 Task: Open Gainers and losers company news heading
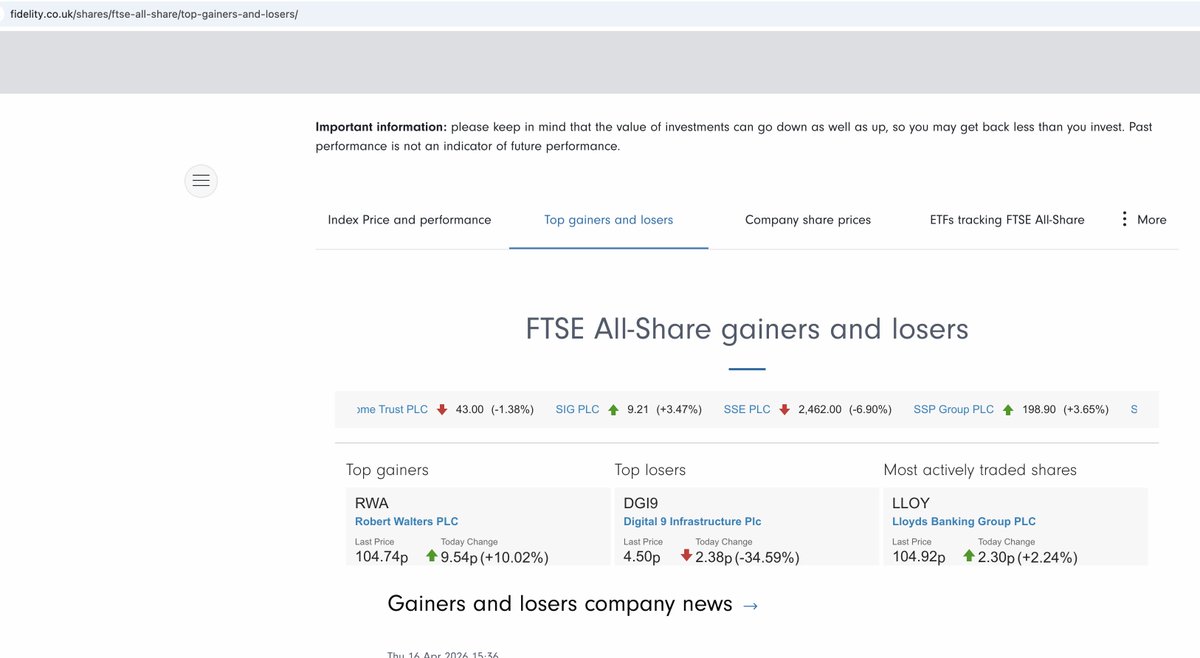[560, 604]
